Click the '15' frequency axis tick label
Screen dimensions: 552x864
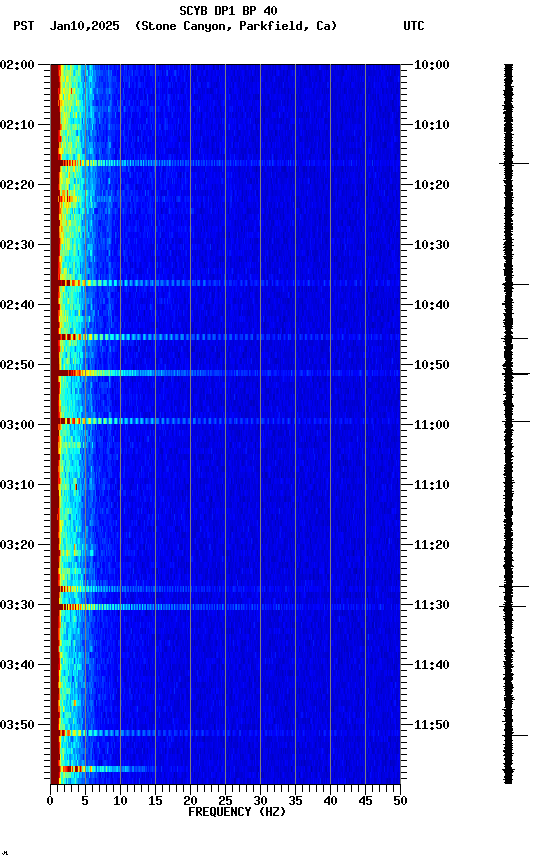click(155, 801)
